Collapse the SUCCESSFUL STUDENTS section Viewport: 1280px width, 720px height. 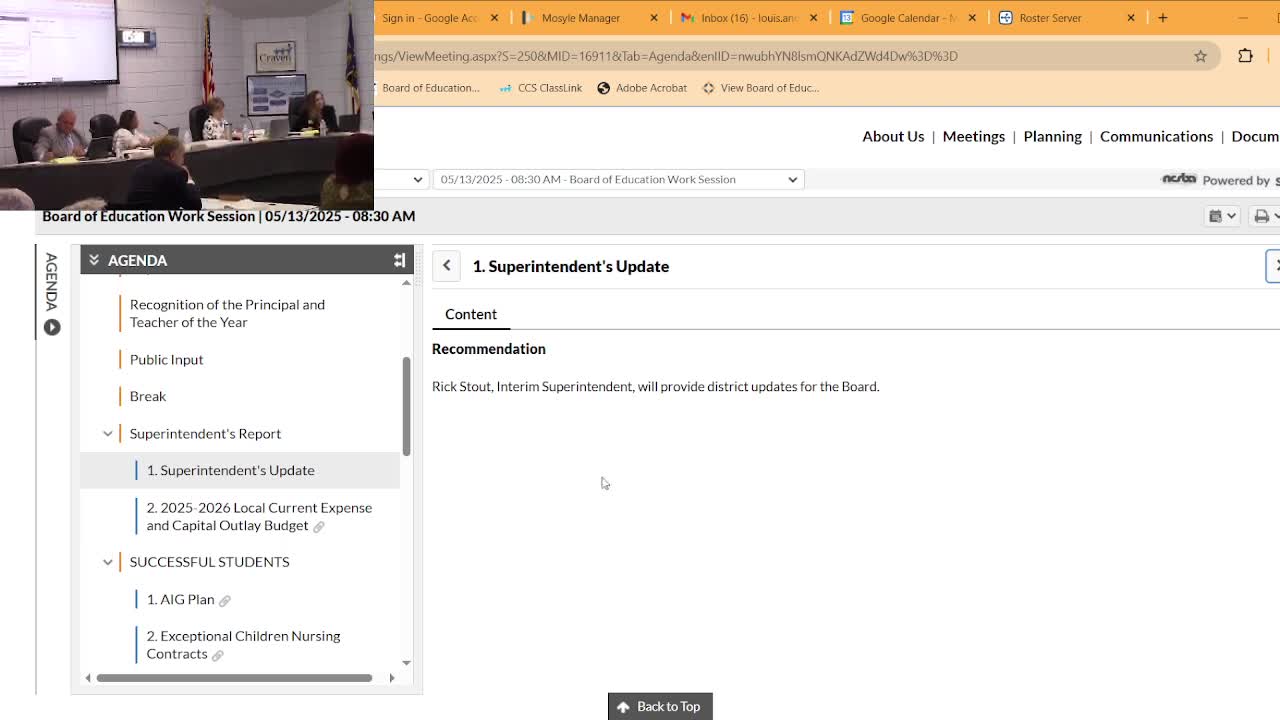pyautogui.click(x=108, y=562)
